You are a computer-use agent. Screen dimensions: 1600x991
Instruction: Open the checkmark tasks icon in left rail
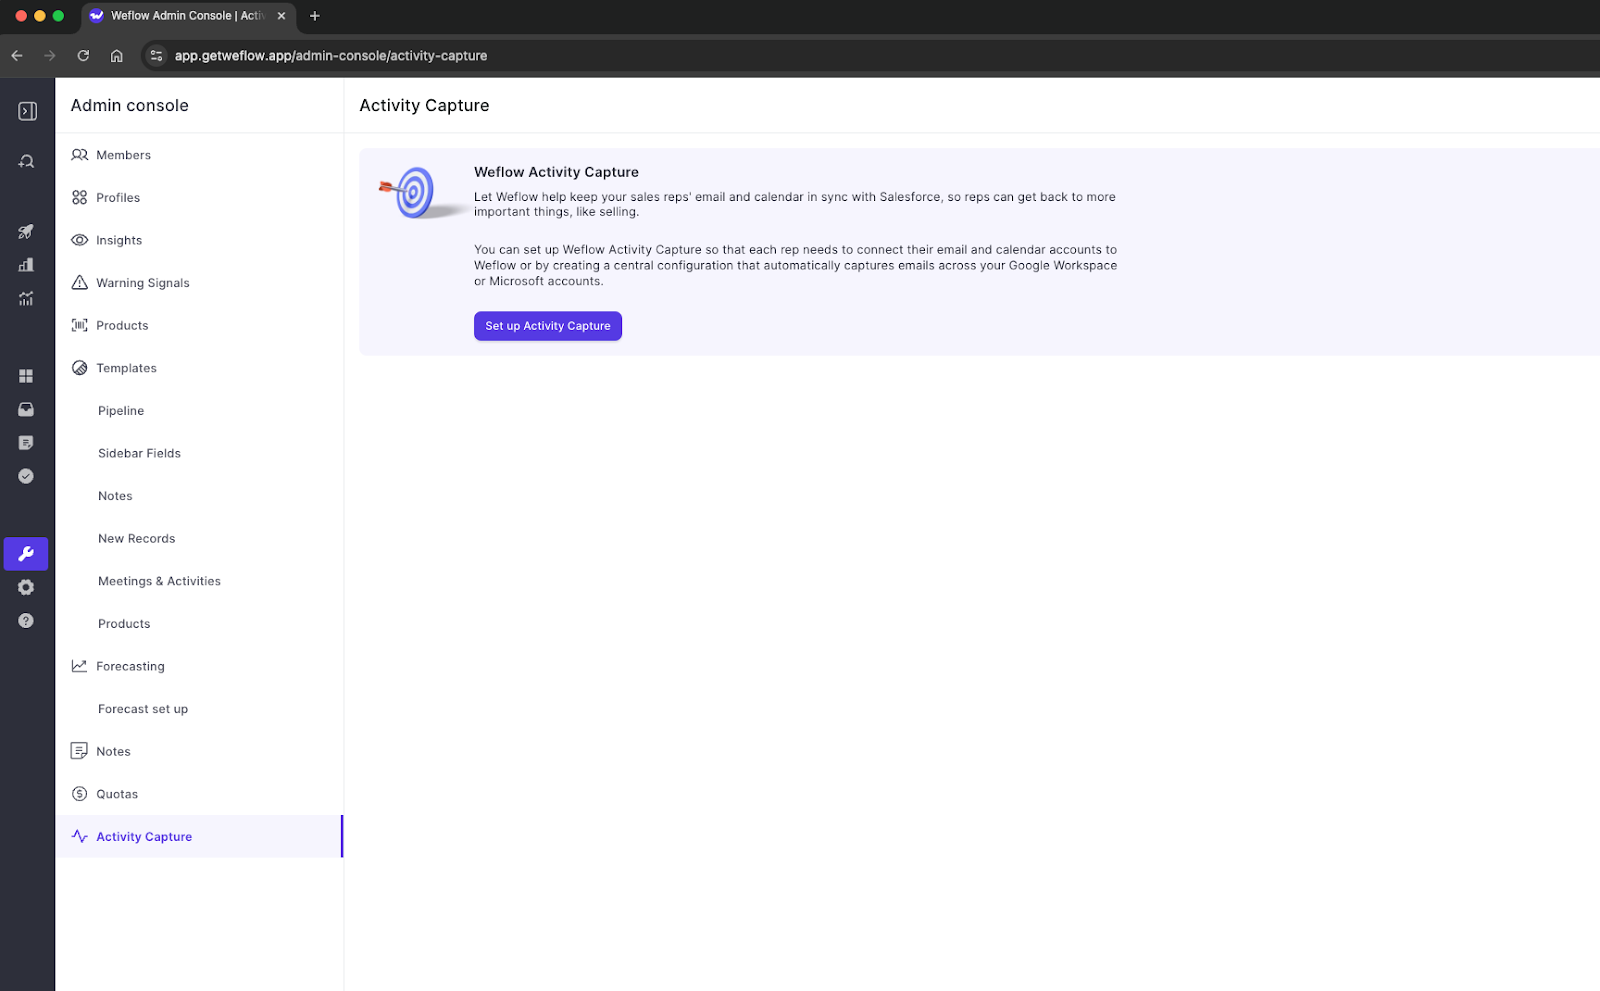pos(26,476)
